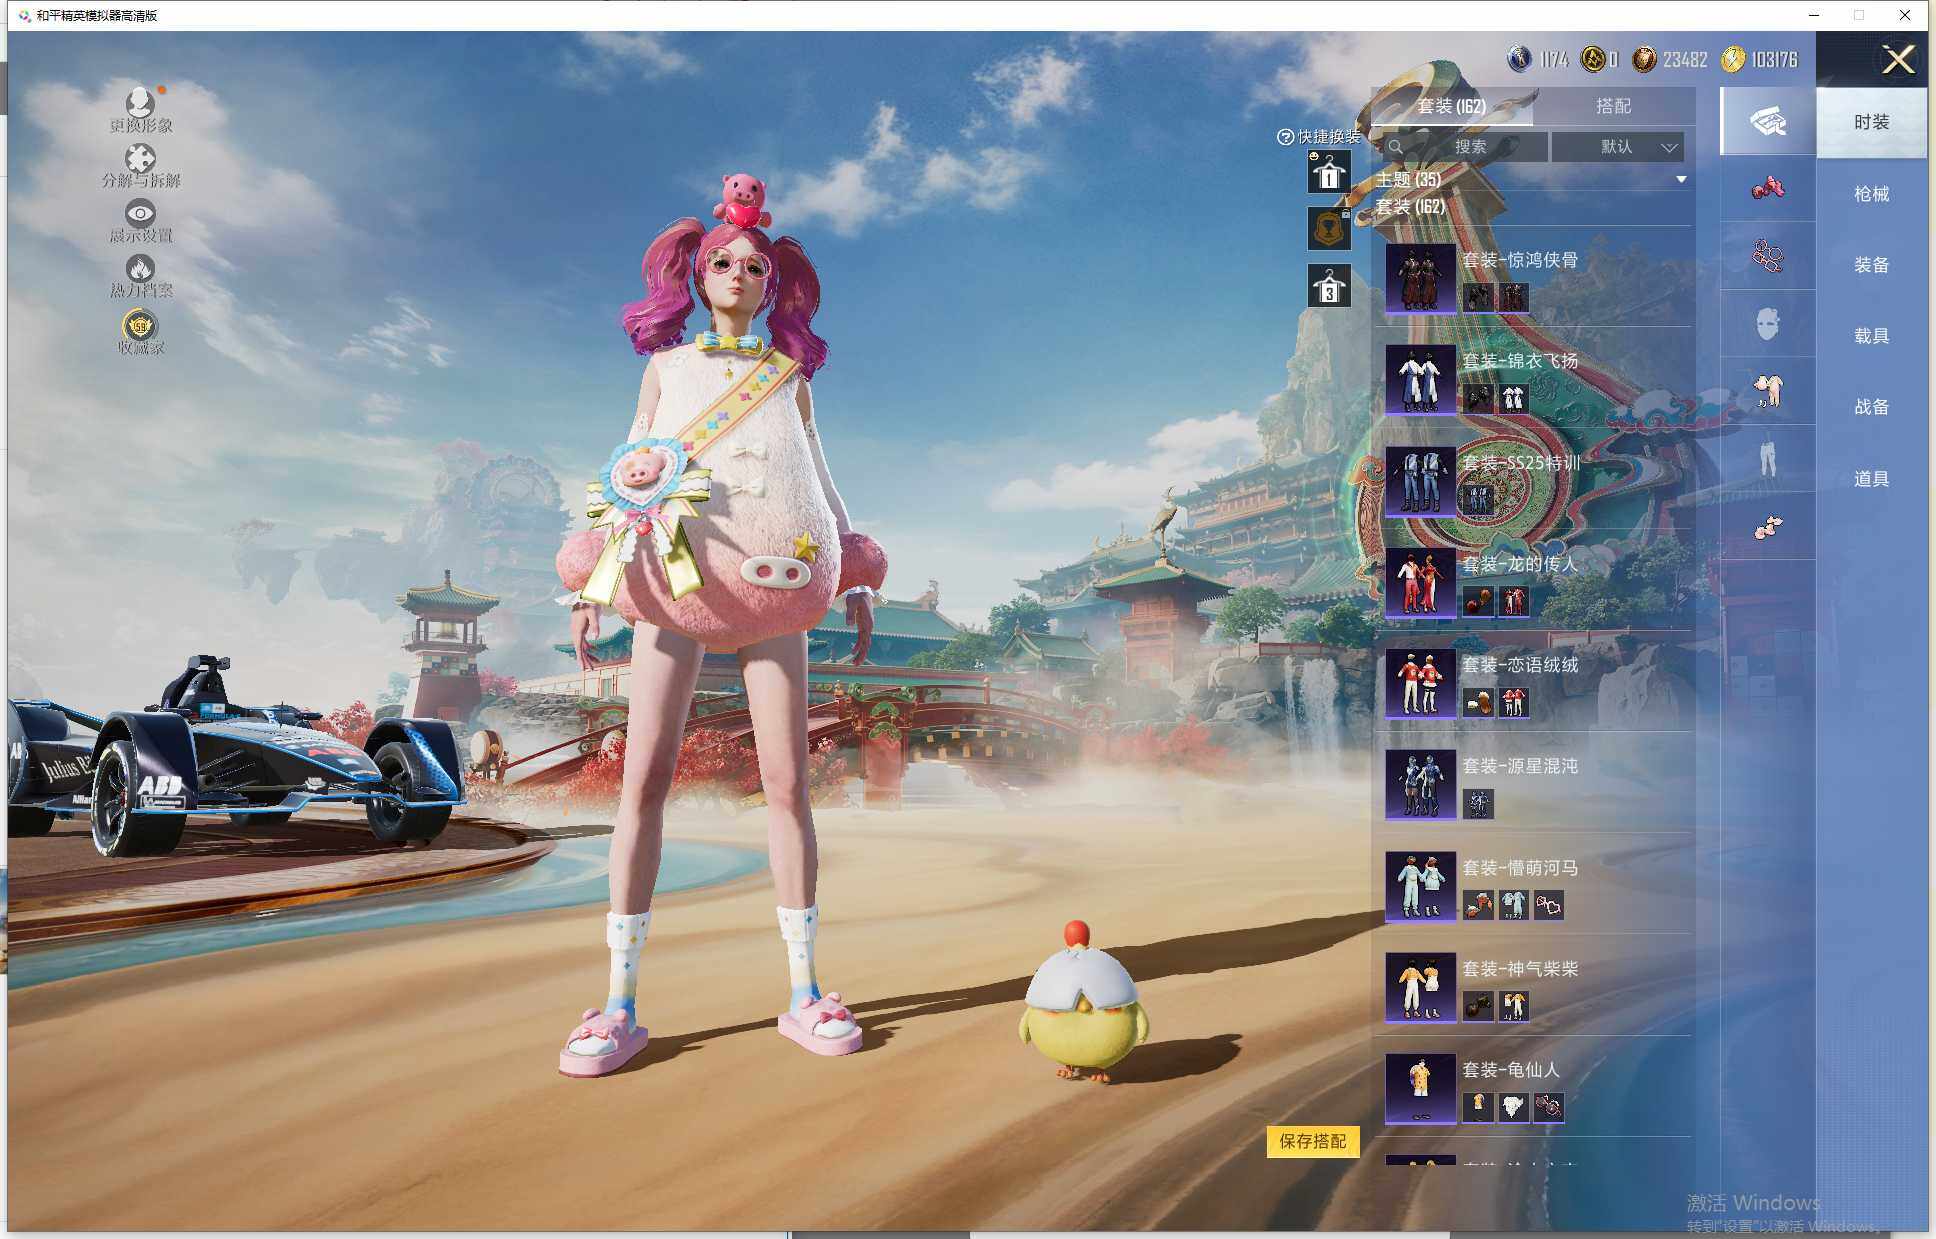Open the 载具 vehicles category
This screenshot has height=1239, width=1936.
point(1871,336)
